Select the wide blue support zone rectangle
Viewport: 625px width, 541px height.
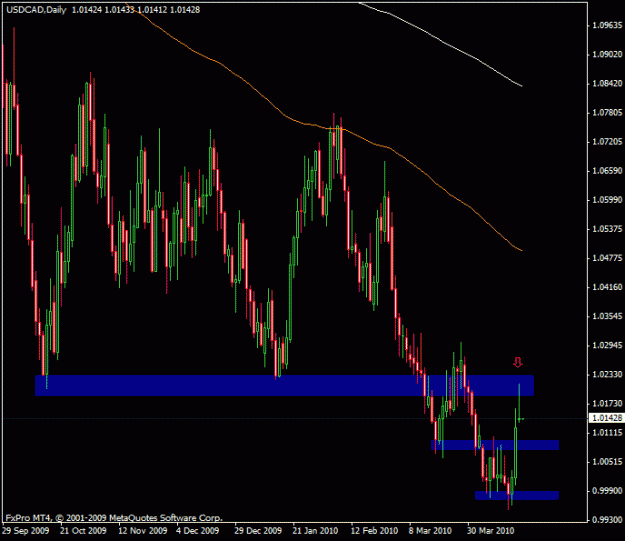click(284, 386)
